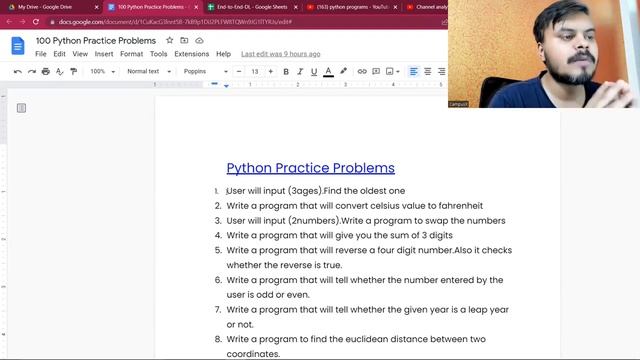
Task: Set right text alignment
Action: pos(441,71)
